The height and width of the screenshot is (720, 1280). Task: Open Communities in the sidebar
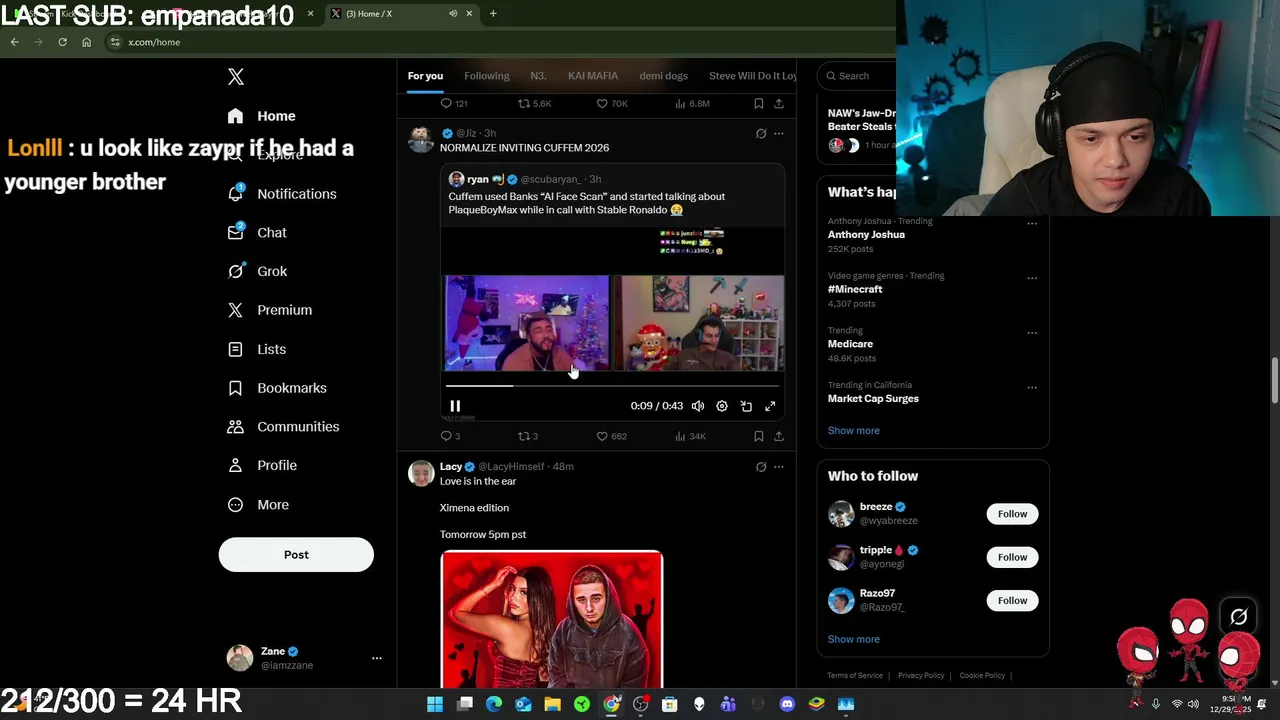coord(283,427)
